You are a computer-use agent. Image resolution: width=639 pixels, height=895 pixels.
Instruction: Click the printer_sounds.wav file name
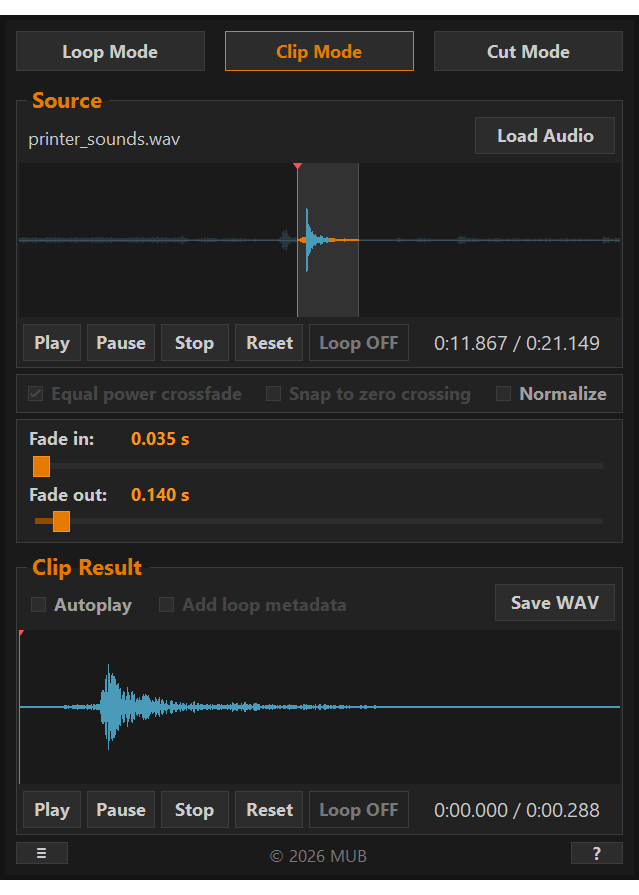104,139
